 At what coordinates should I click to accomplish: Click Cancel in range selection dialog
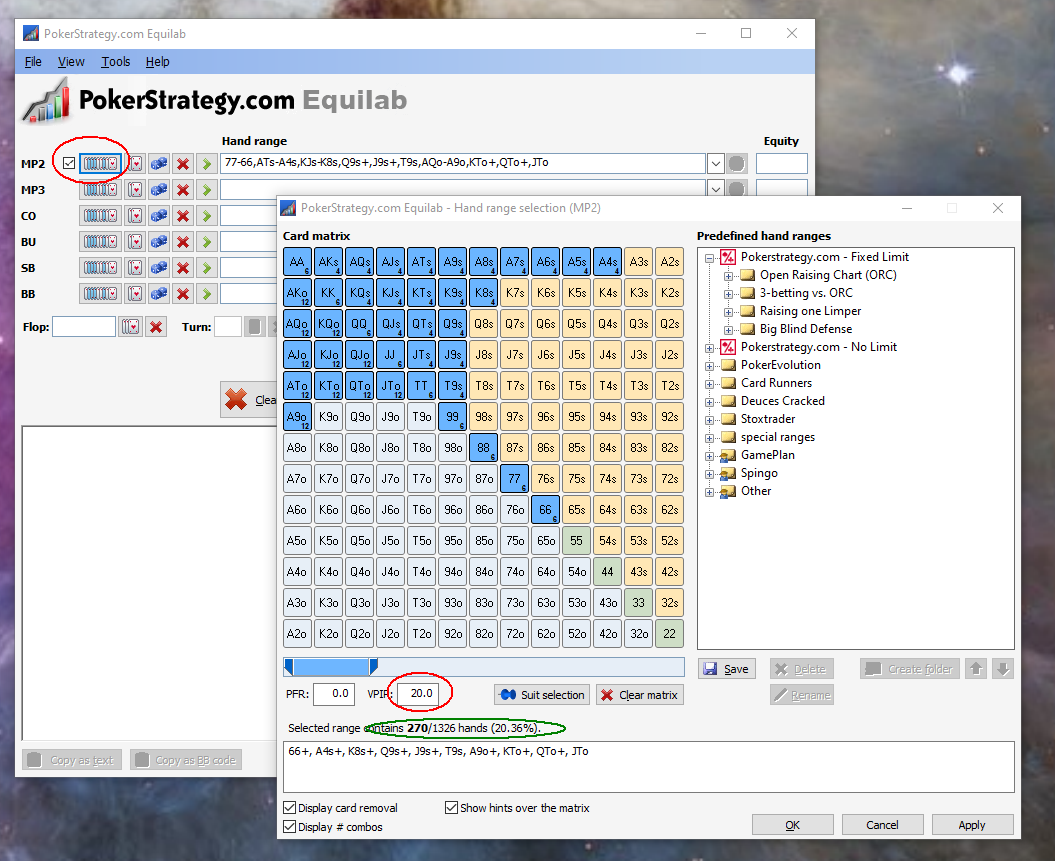[882, 825]
